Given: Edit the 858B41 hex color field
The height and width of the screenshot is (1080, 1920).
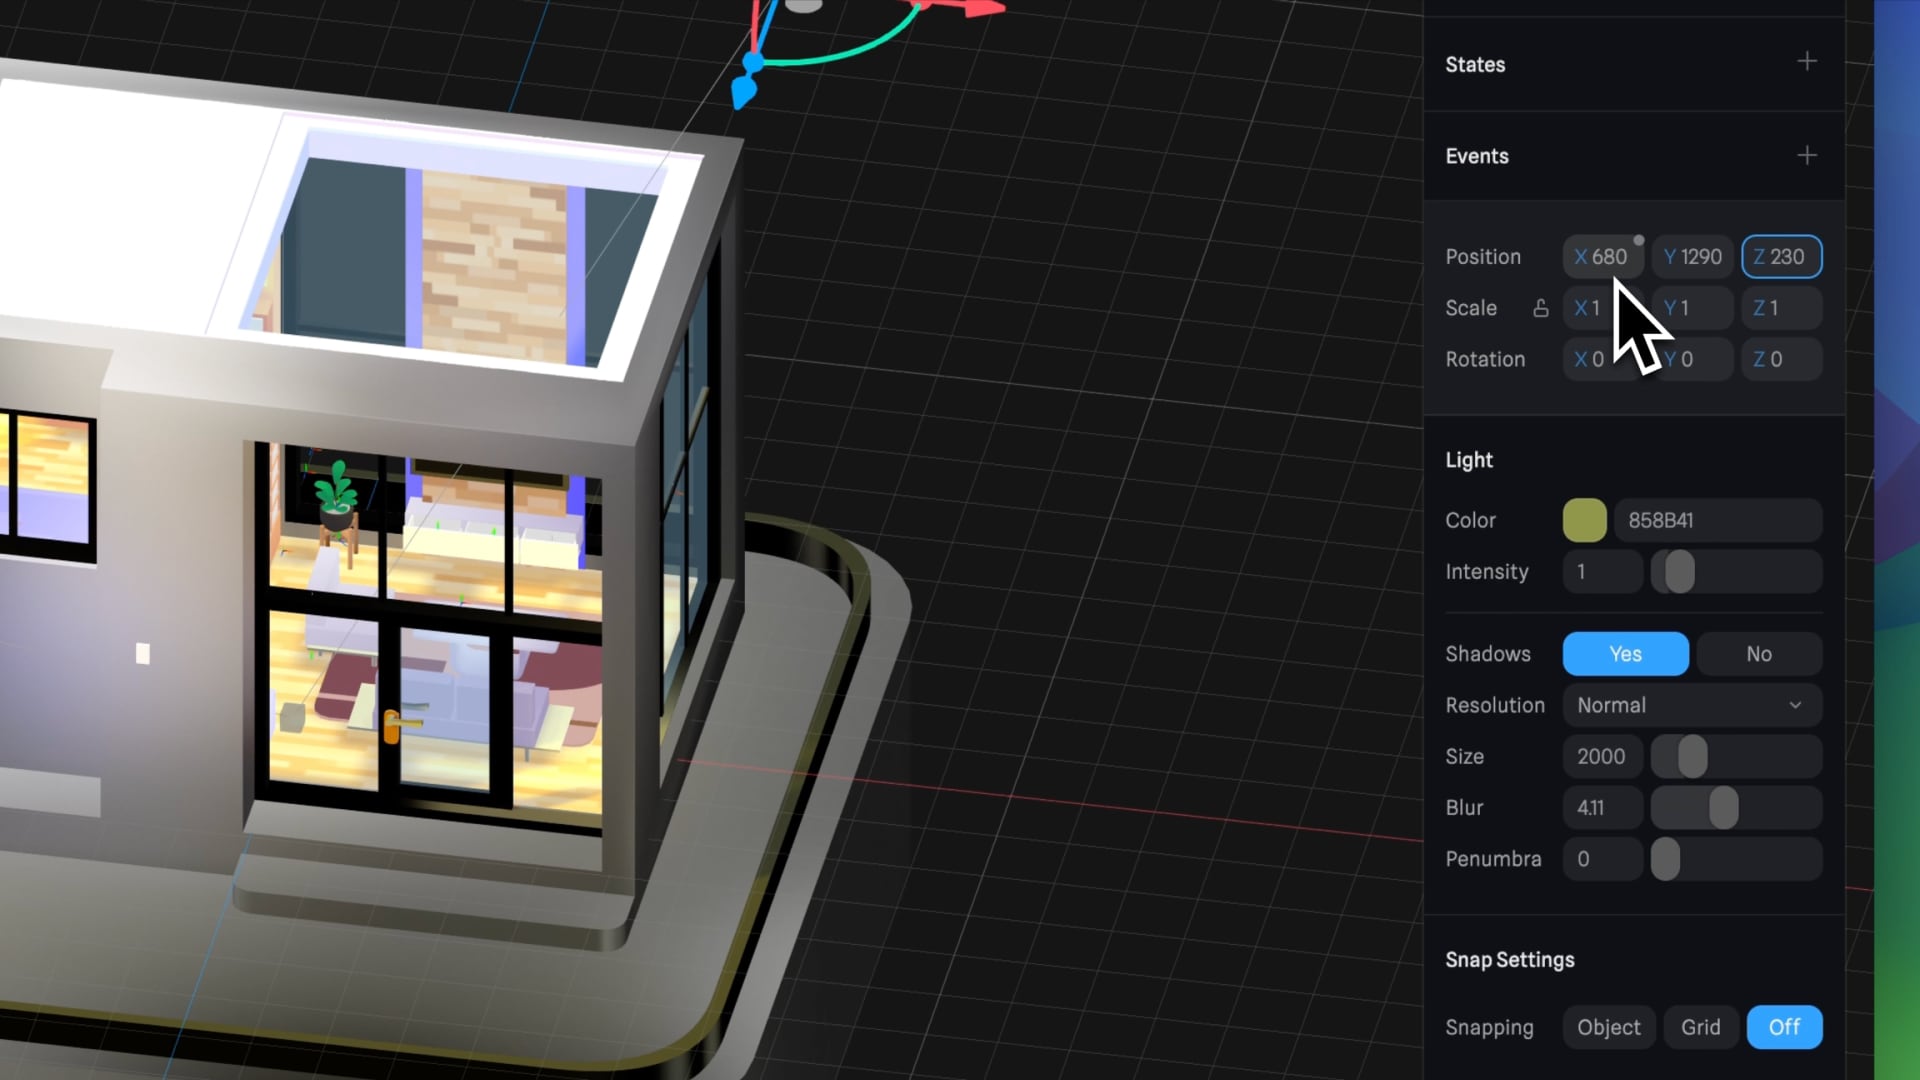Looking at the screenshot, I should [x=1718, y=520].
